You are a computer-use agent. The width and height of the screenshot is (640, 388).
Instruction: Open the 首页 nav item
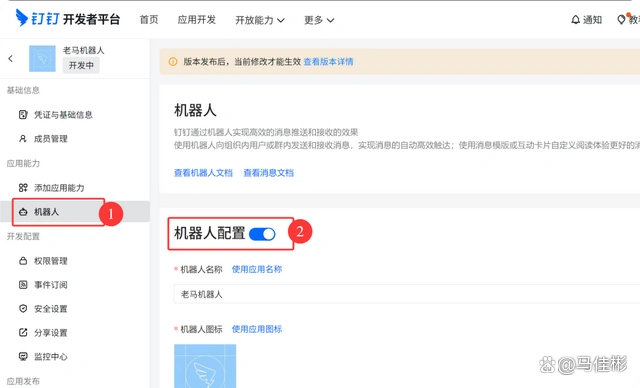tap(149, 20)
